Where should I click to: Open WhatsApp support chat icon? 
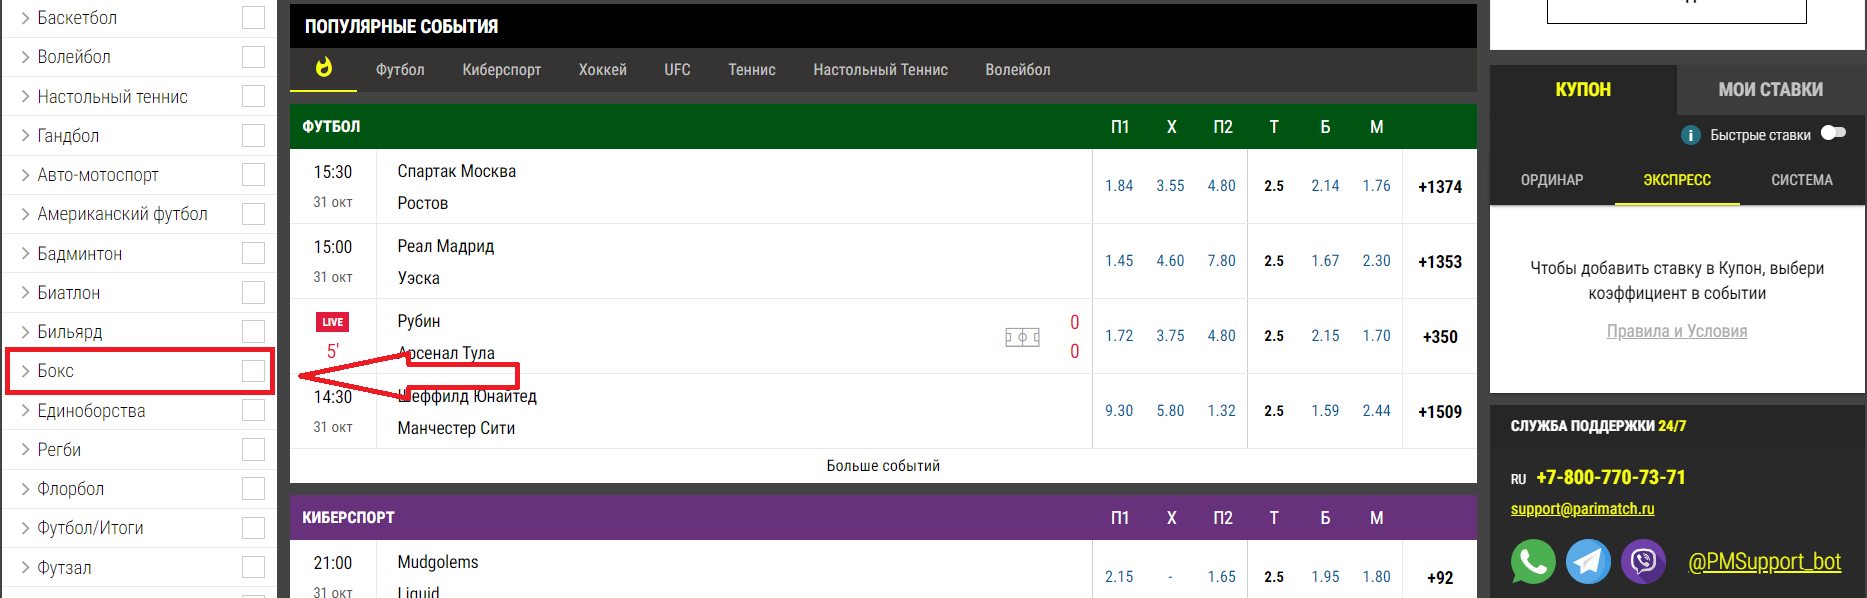[1532, 562]
